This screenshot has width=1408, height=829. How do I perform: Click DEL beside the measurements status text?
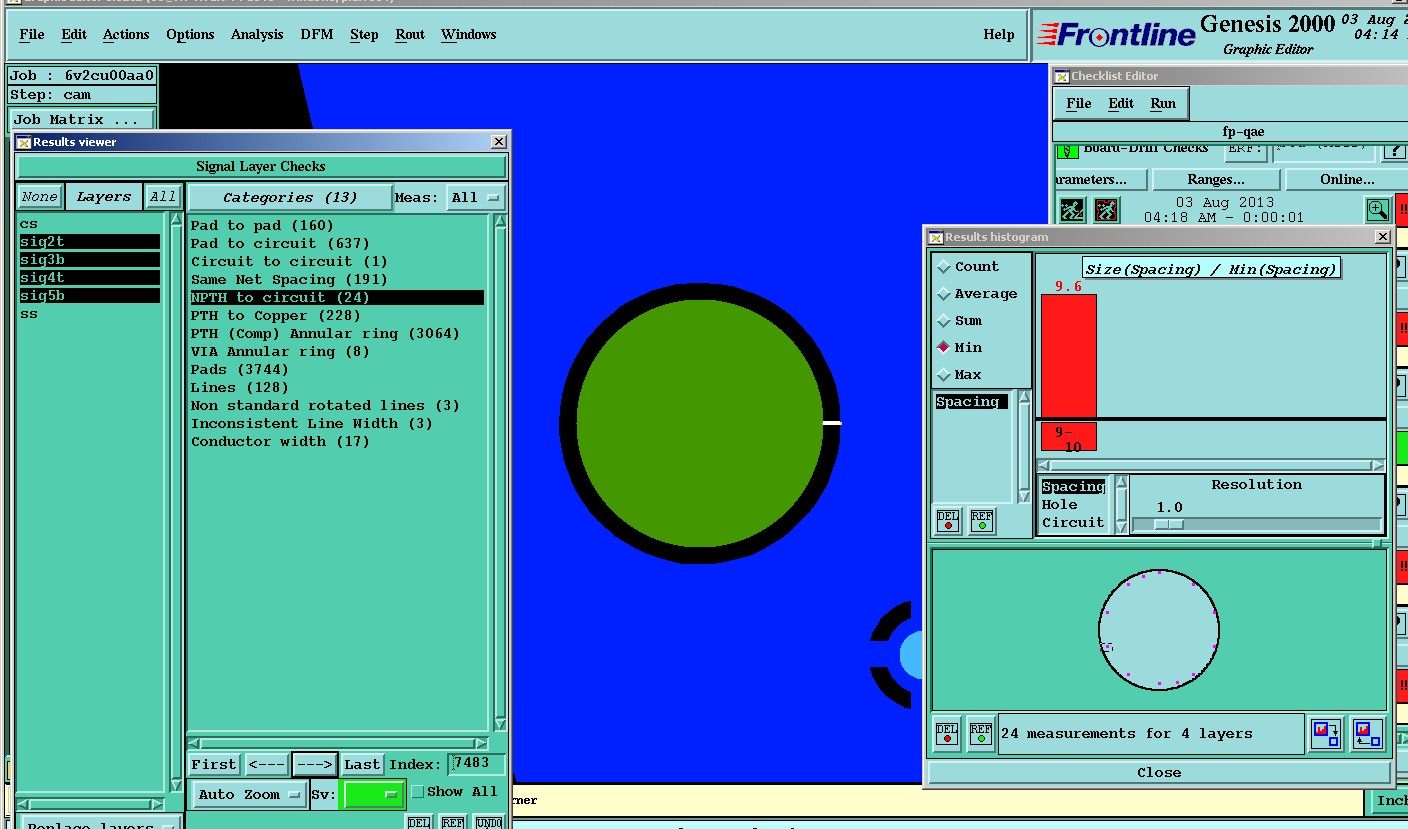947,733
